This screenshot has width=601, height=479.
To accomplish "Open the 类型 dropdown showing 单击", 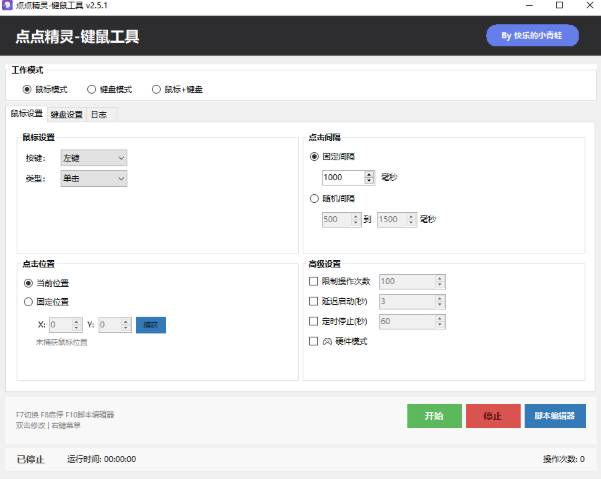I will [94, 179].
